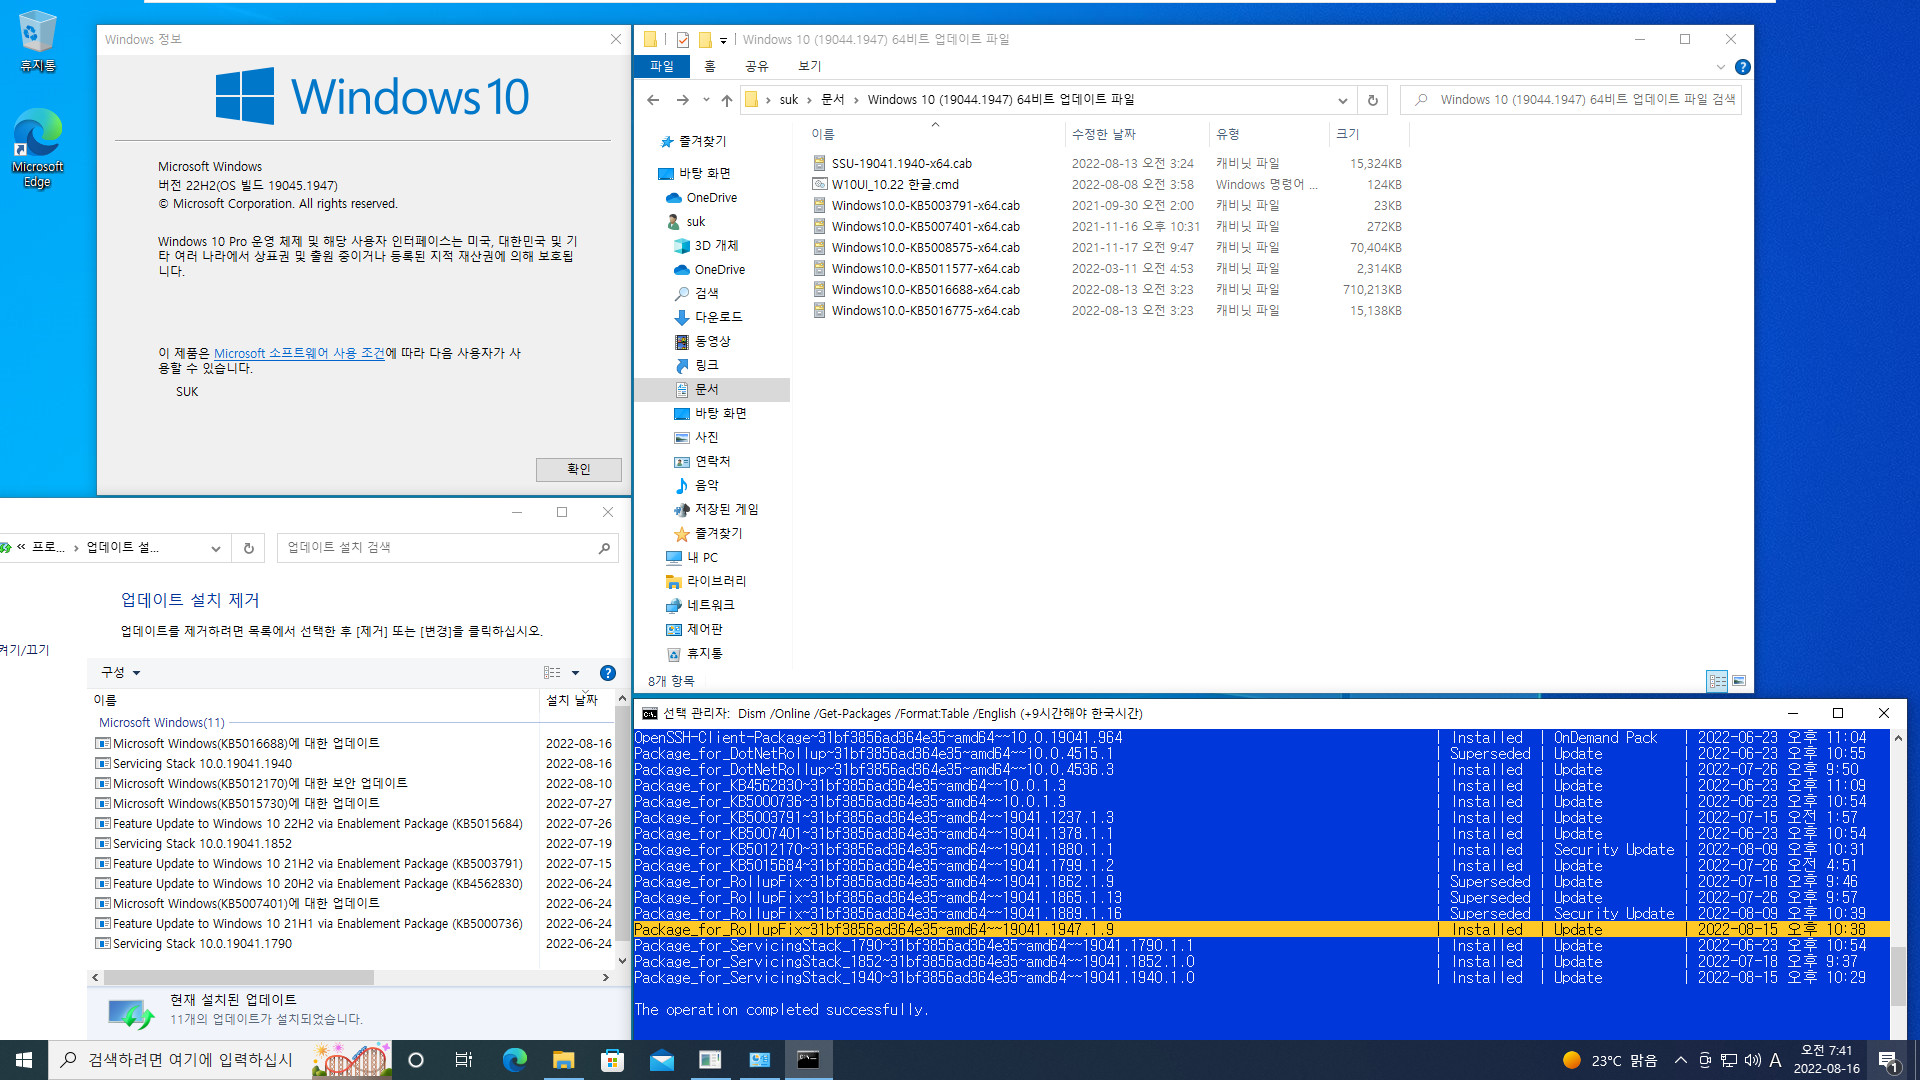
Task: Open the notification center icon
Action: click(1888, 1060)
